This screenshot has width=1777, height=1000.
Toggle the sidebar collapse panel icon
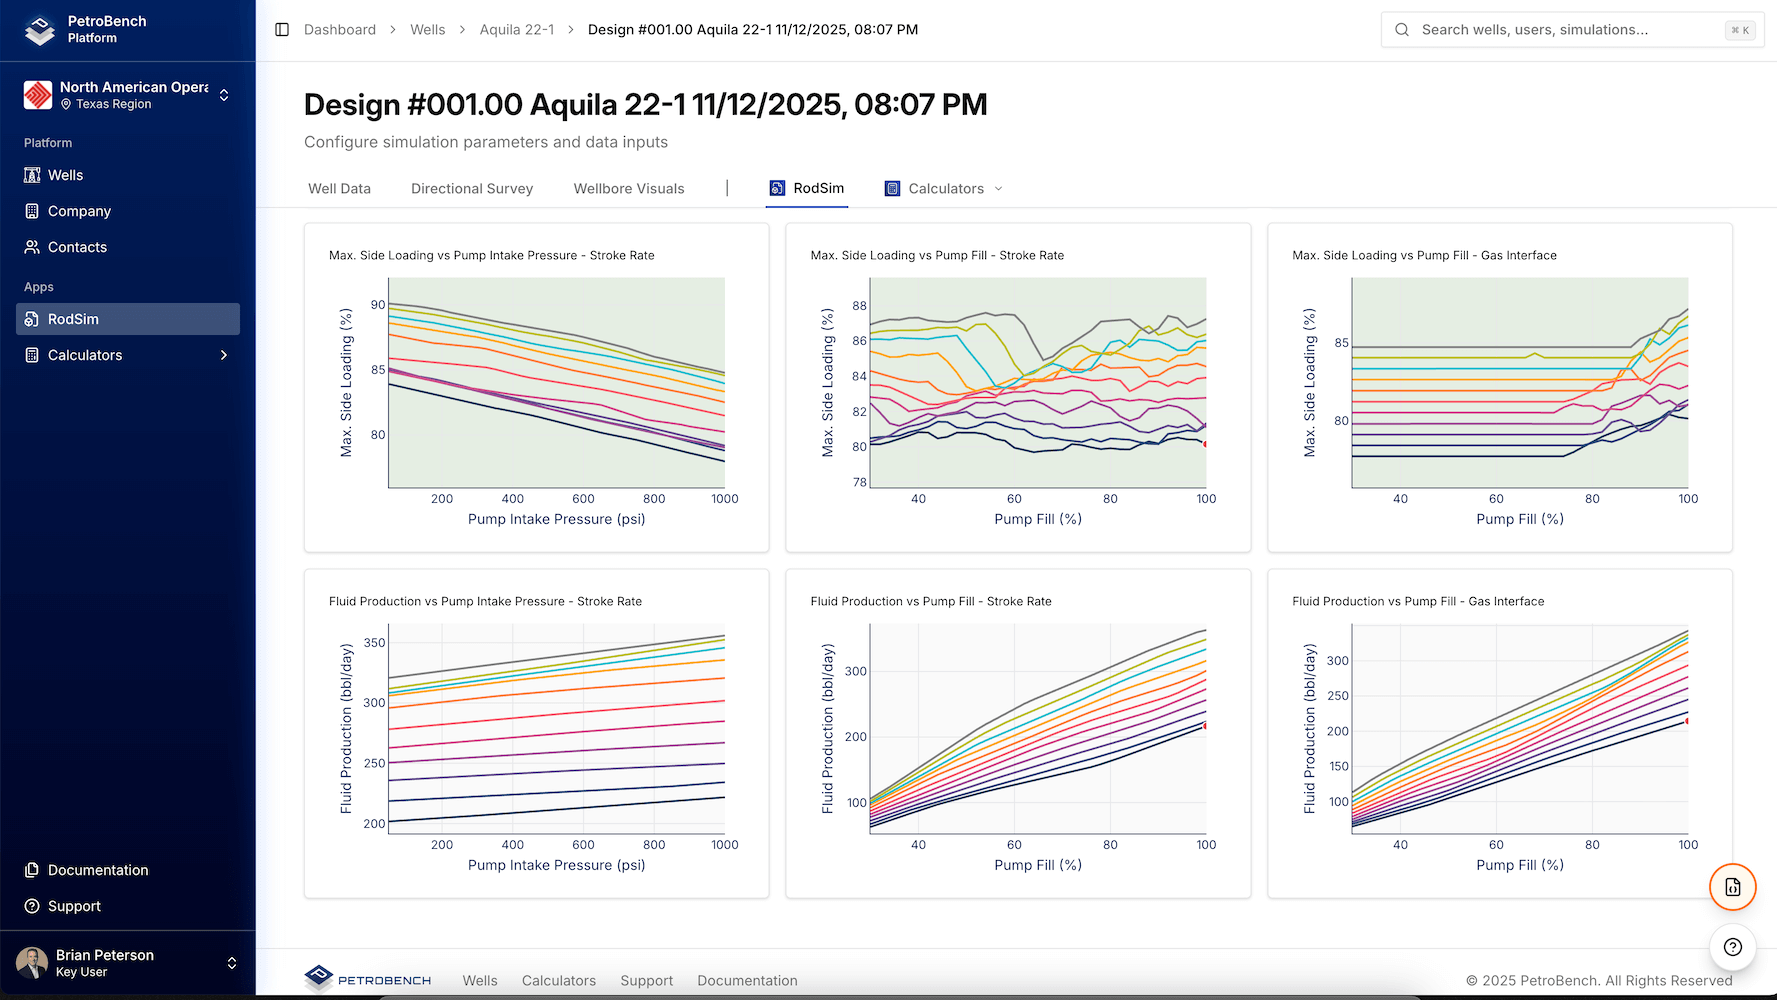coord(281,29)
